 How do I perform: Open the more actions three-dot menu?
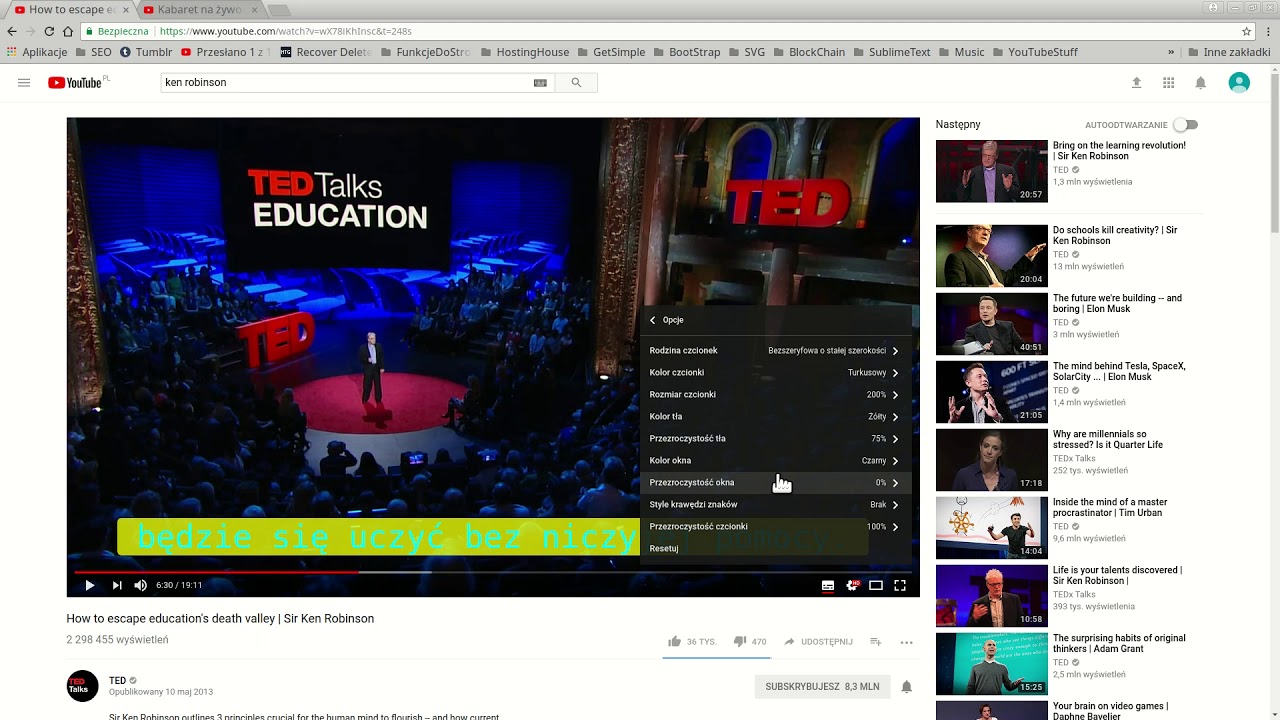point(906,642)
